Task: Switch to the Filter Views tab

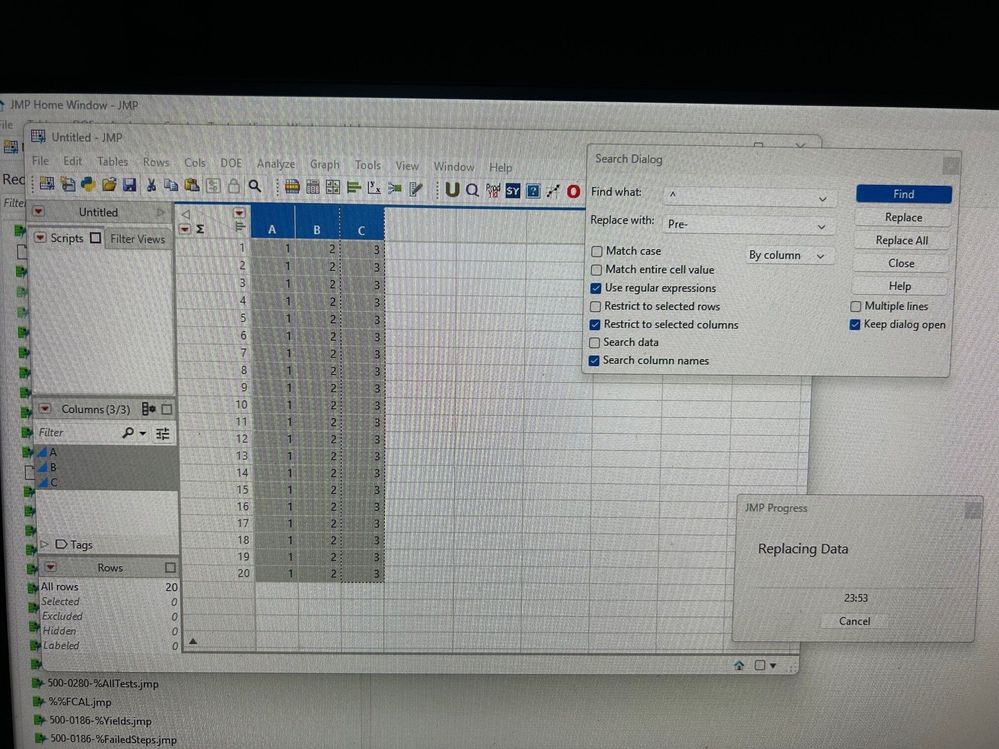Action: tap(138, 239)
